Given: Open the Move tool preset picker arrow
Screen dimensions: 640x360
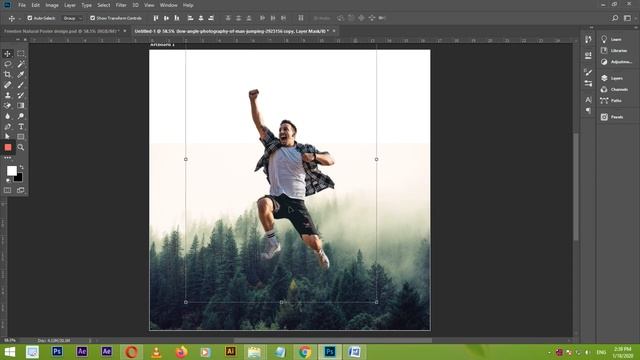Looking at the screenshot, I should (x=20, y=18).
